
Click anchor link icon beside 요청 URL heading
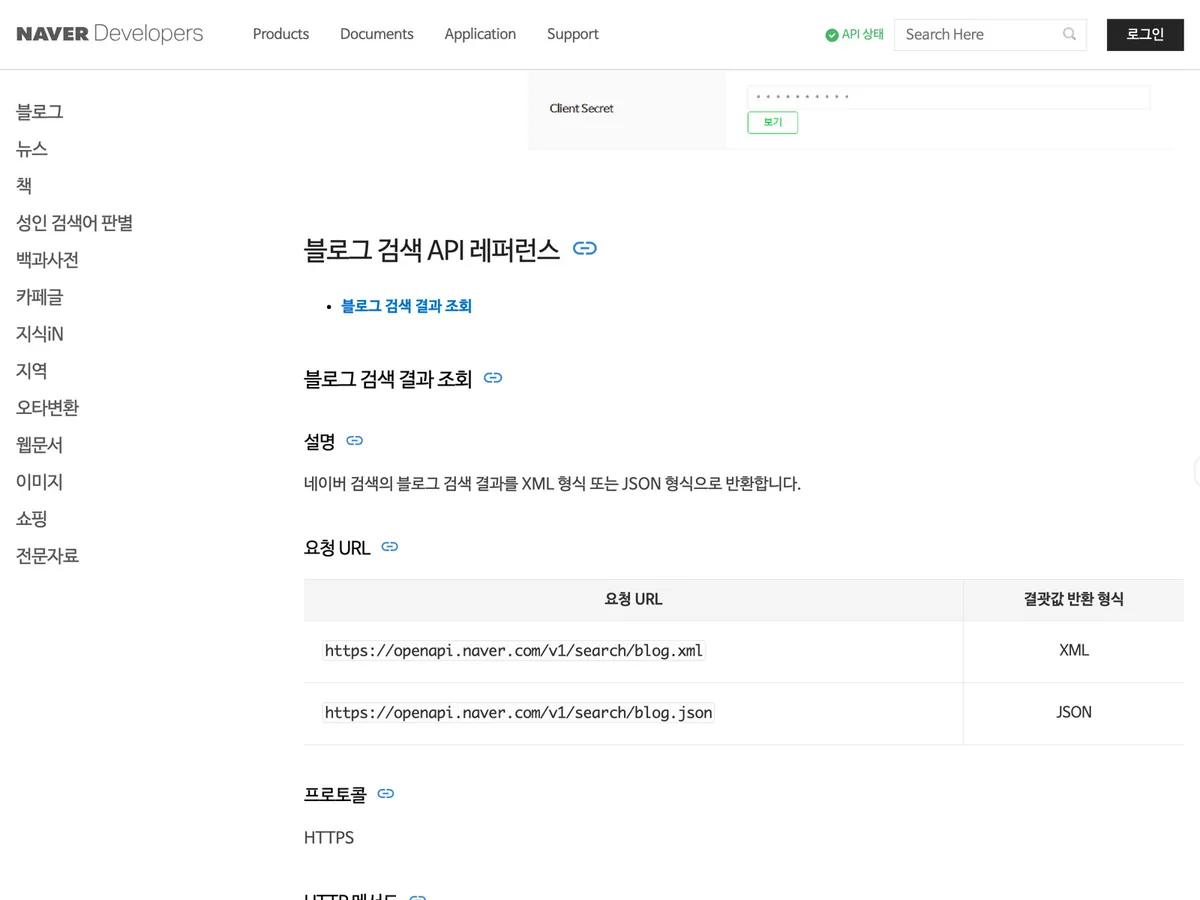click(390, 547)
